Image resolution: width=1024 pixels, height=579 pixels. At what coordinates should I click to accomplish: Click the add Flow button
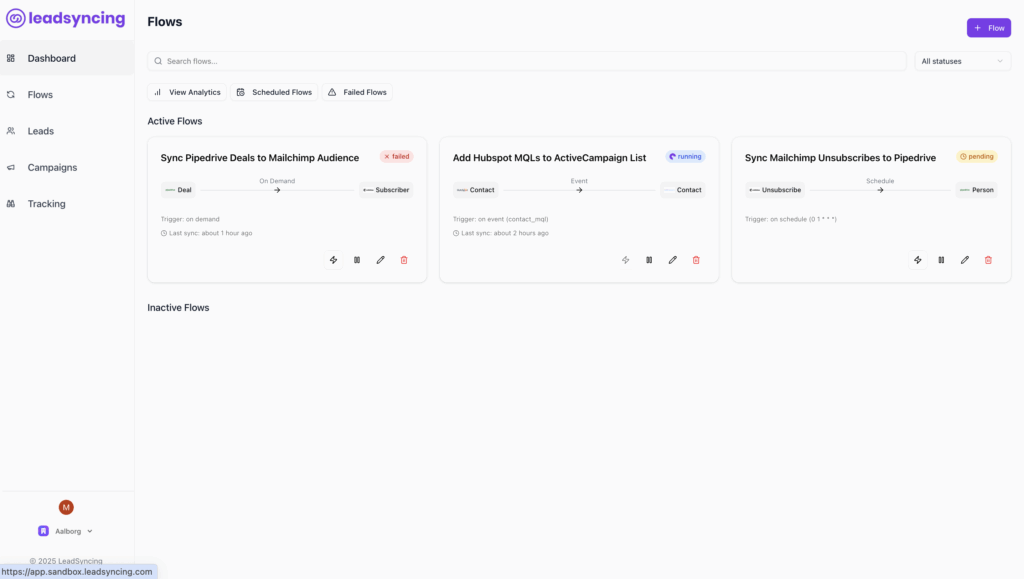[x=989, y=28]
